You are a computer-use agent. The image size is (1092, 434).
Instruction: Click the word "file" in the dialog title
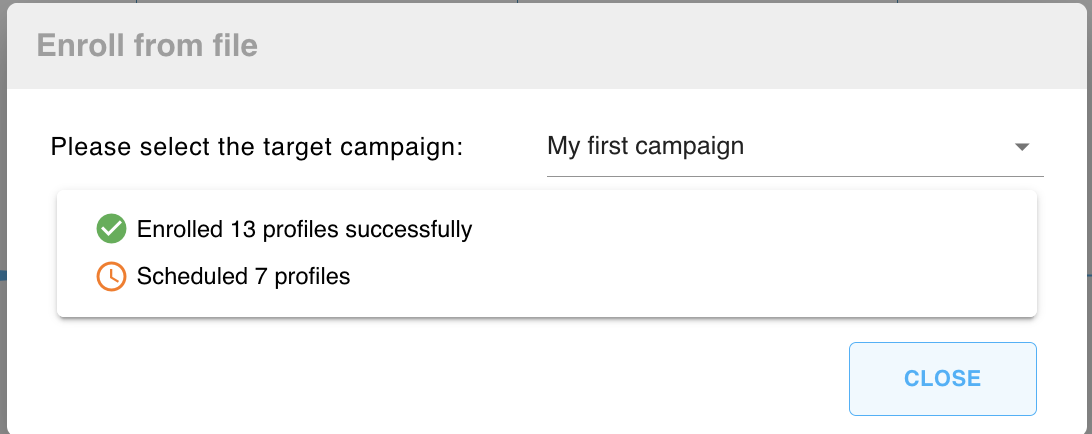pos(236,45)
